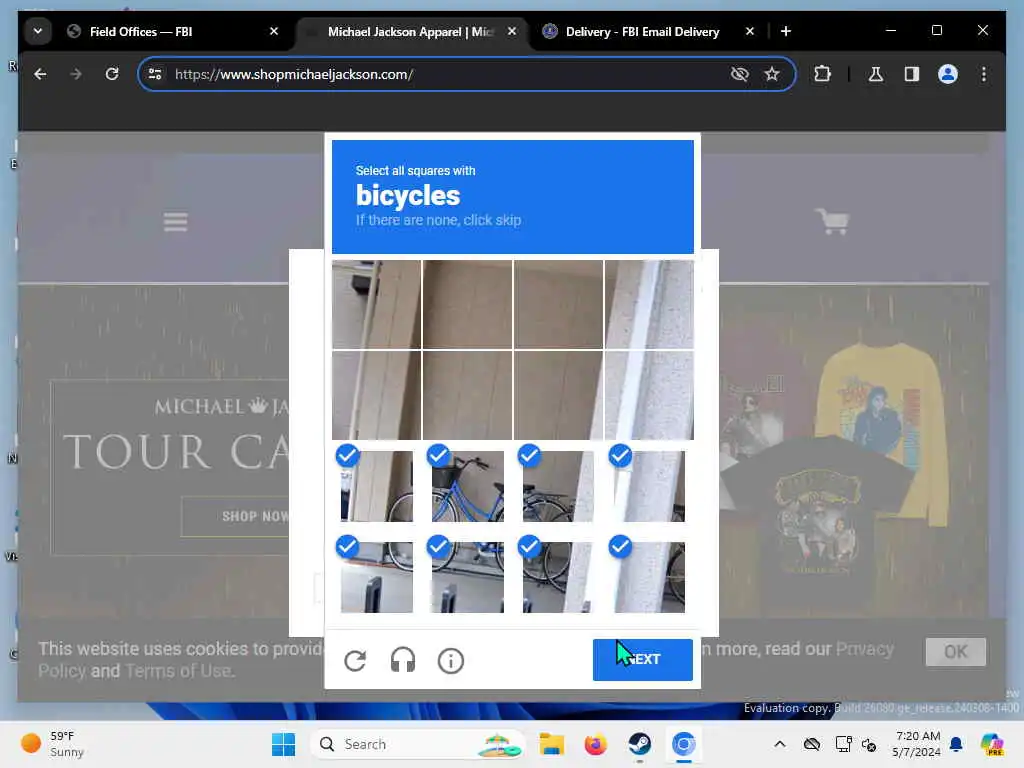Select top-left captcha tile with metal post

pyautogui.click(x=376, y=304)
